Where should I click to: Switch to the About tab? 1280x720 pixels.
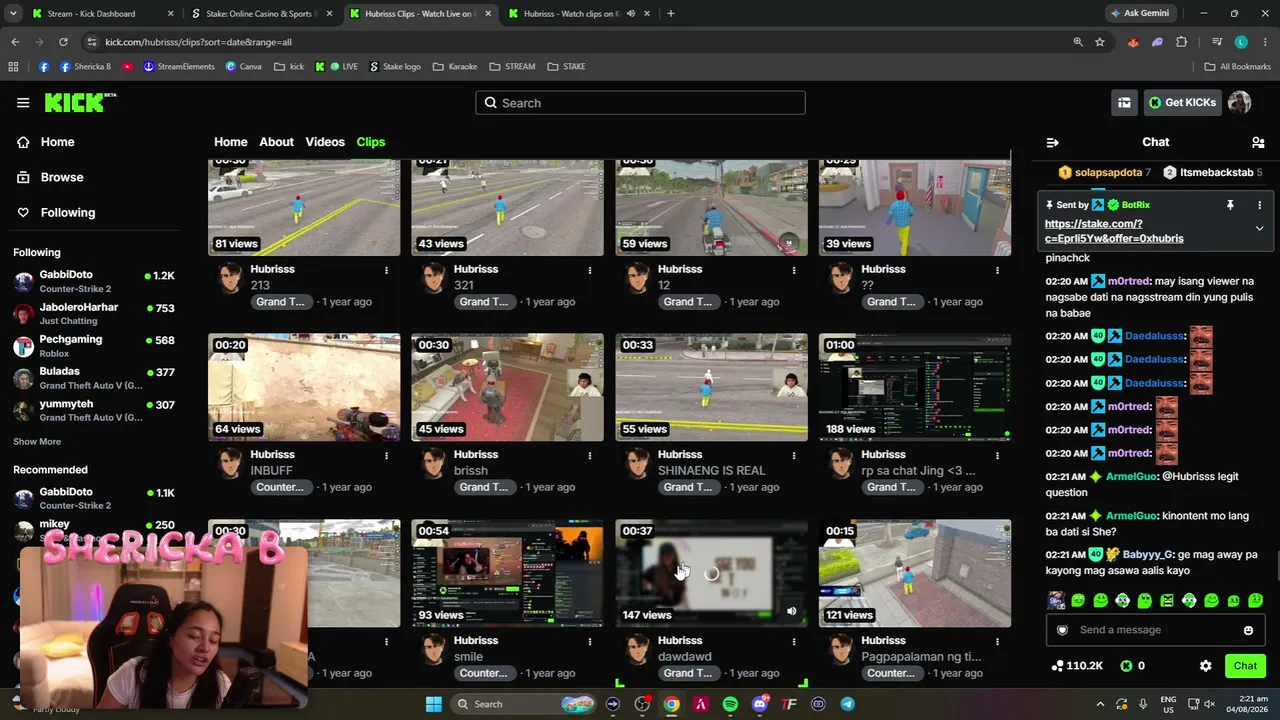(277, 142)
